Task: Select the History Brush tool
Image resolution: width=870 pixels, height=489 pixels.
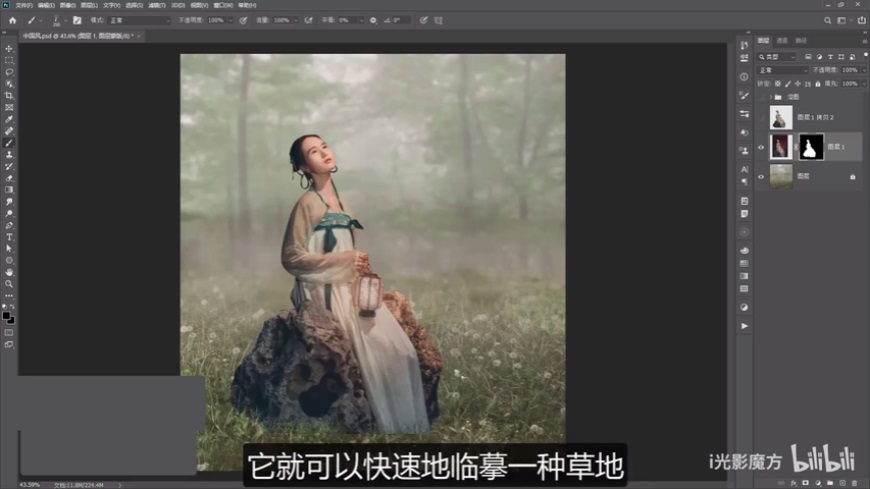Action: (x=9, y=167)
